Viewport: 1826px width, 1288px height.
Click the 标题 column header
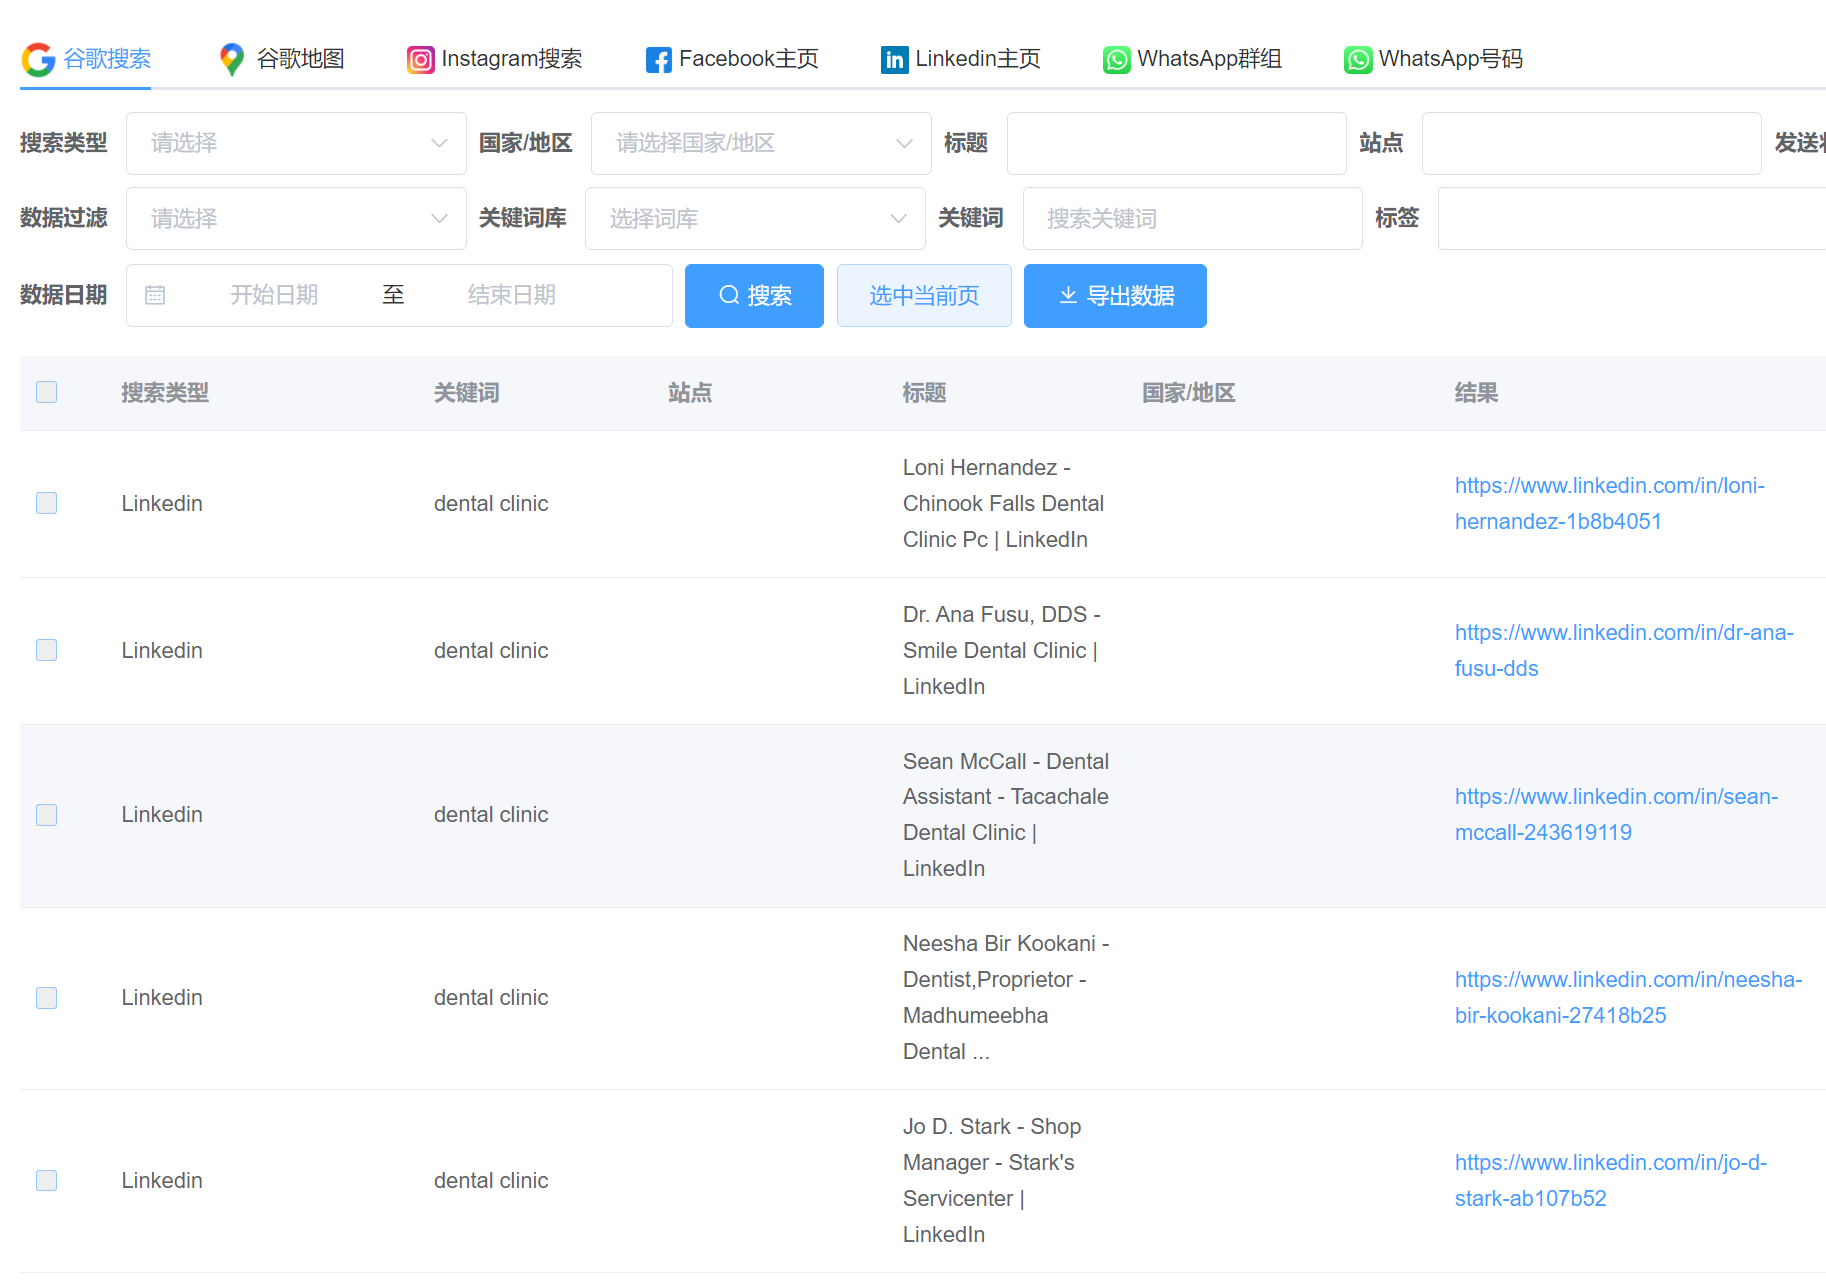(924, 393)
